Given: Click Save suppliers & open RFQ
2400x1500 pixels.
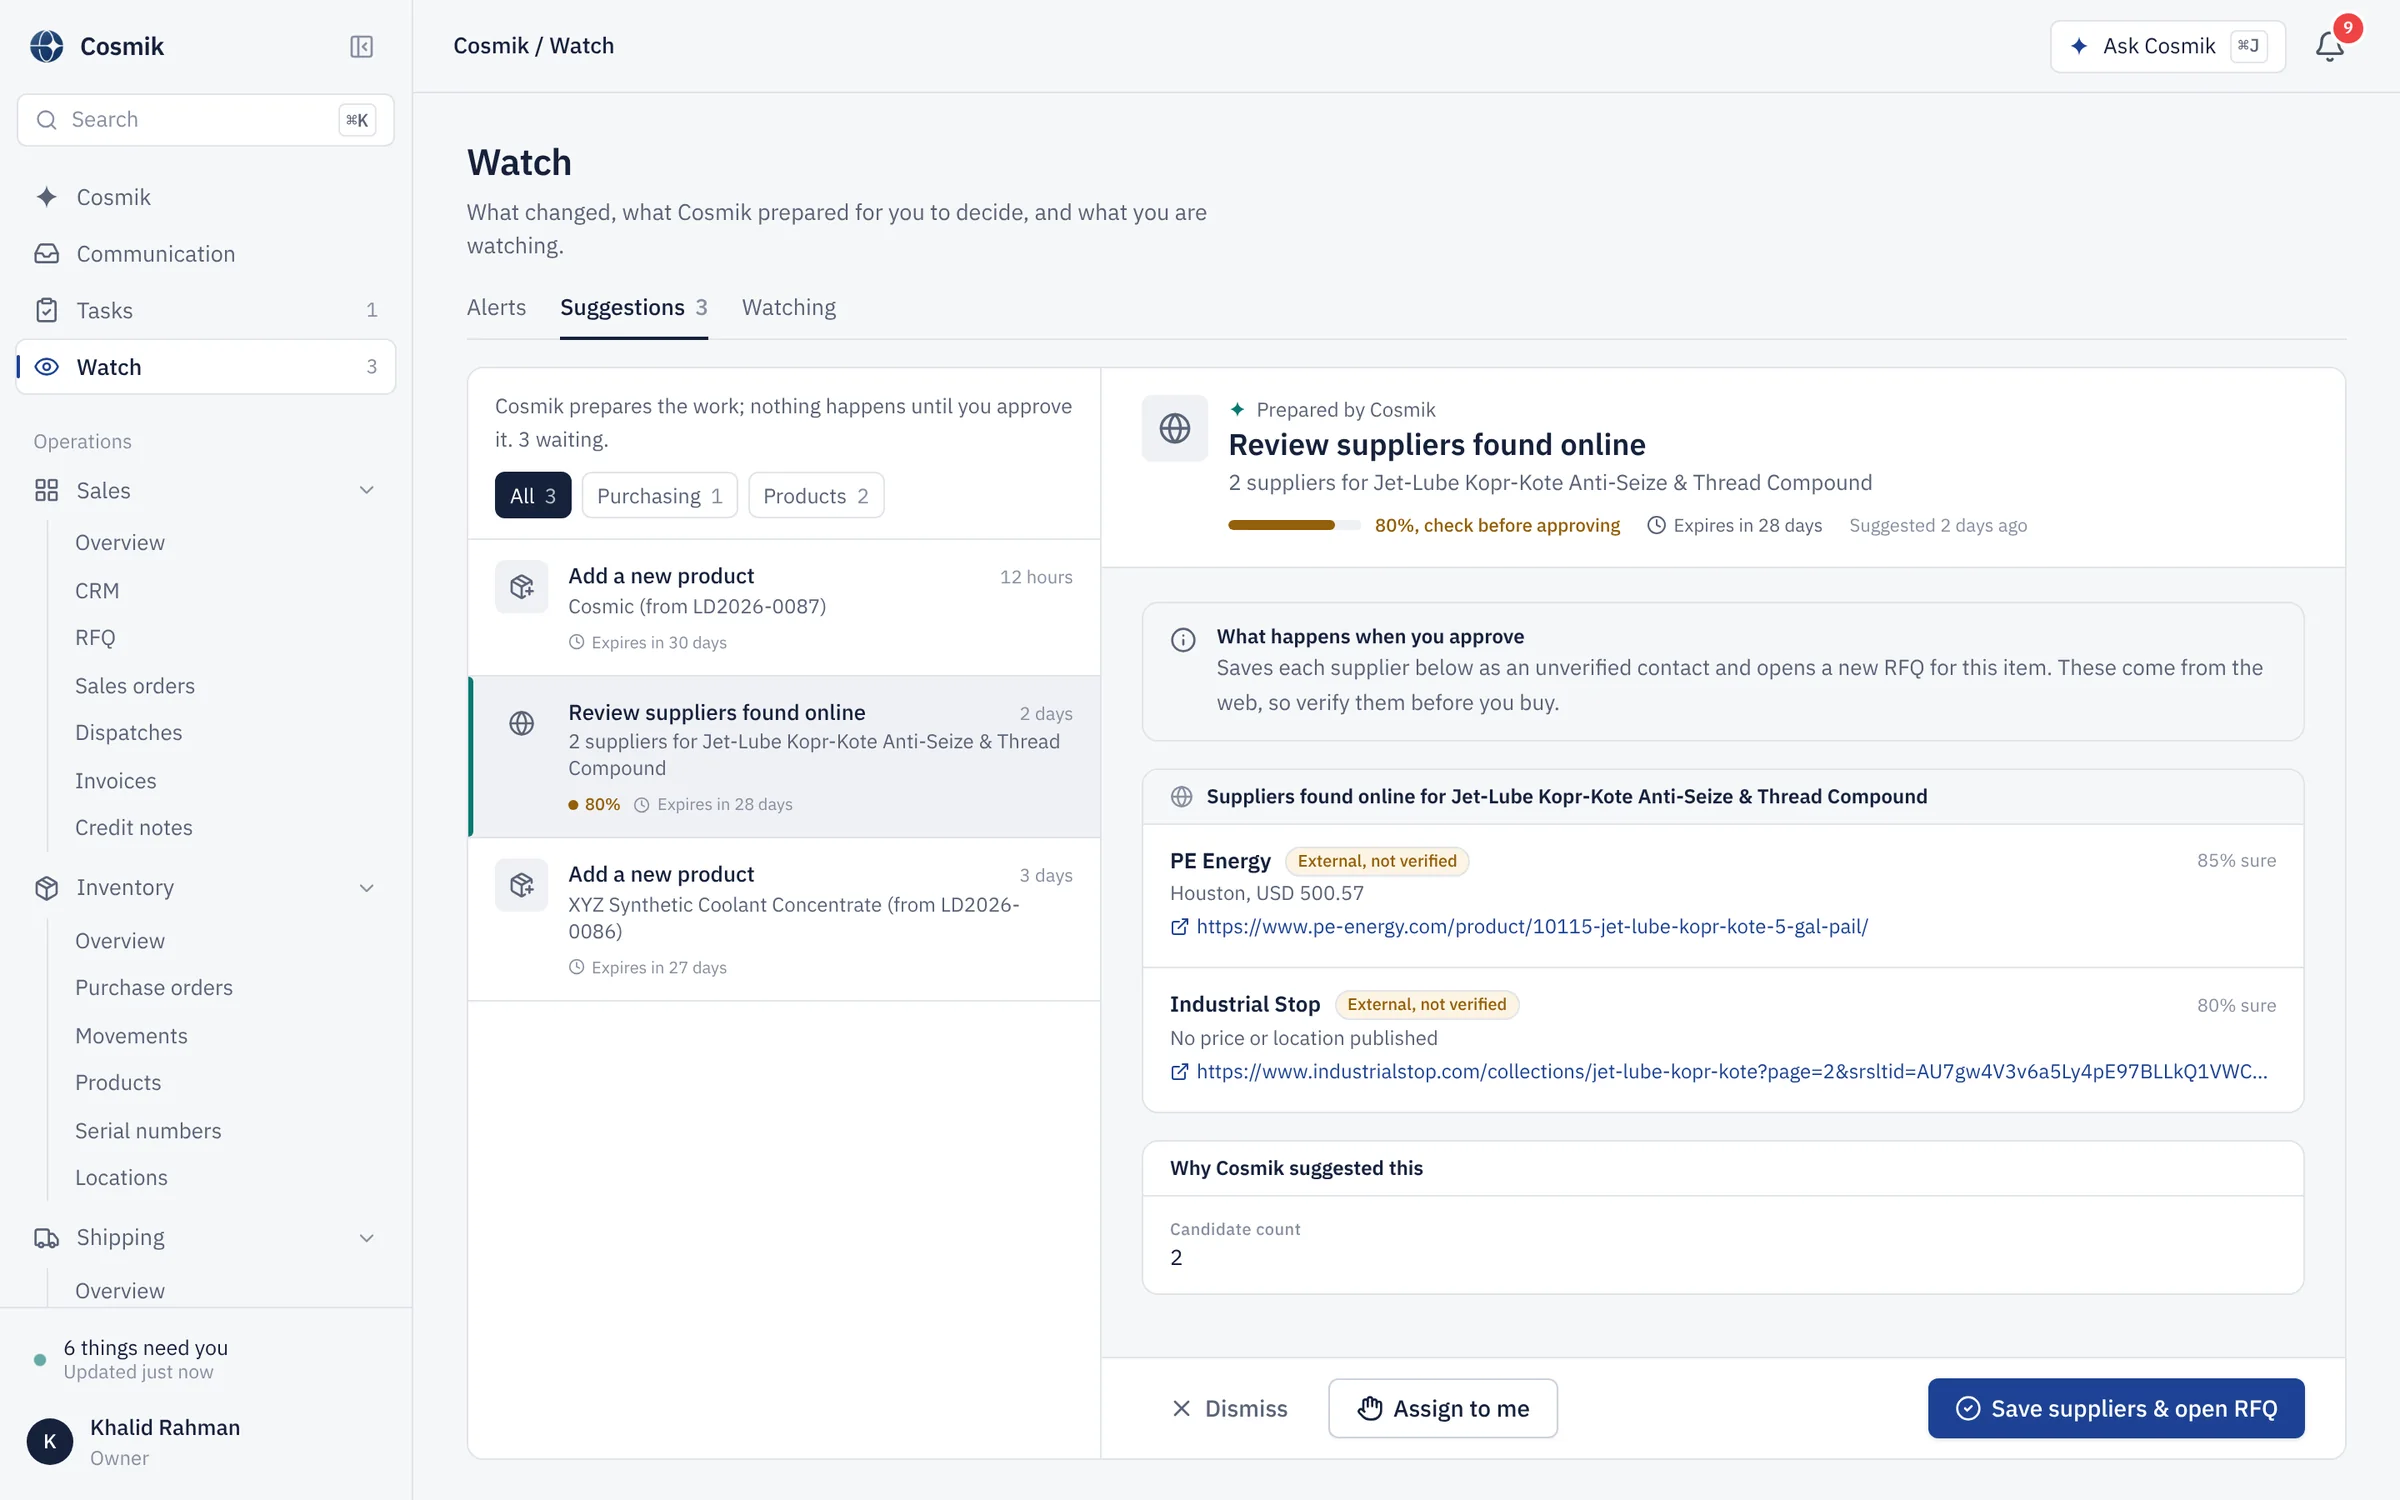Looking at the screenshot, I should [x=2116, y=1408].
